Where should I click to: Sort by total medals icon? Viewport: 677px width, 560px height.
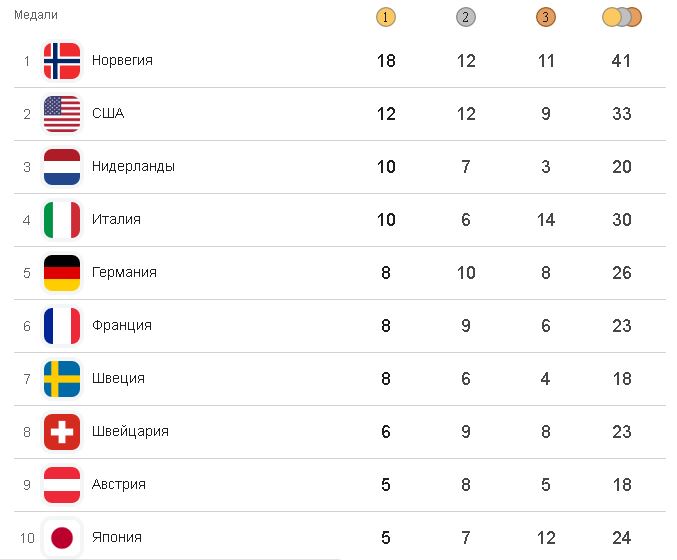[622, 17]
